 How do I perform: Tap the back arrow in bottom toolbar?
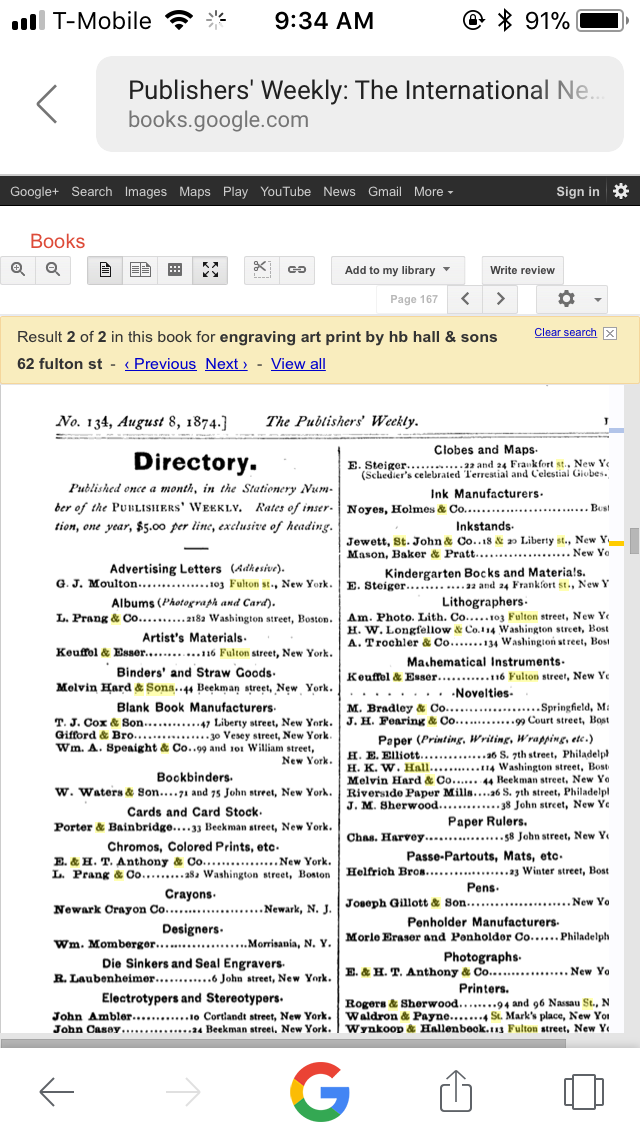click(x=57, y=1092)
